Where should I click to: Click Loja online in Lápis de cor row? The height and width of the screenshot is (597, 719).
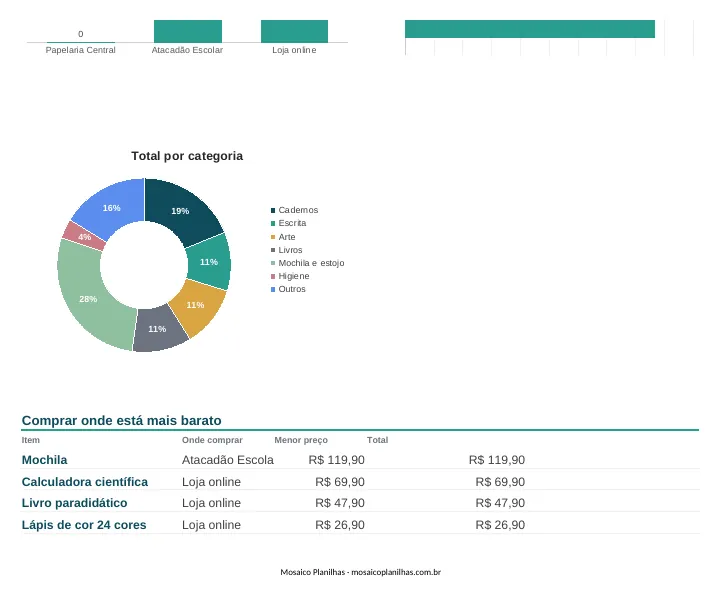point(211,525)
